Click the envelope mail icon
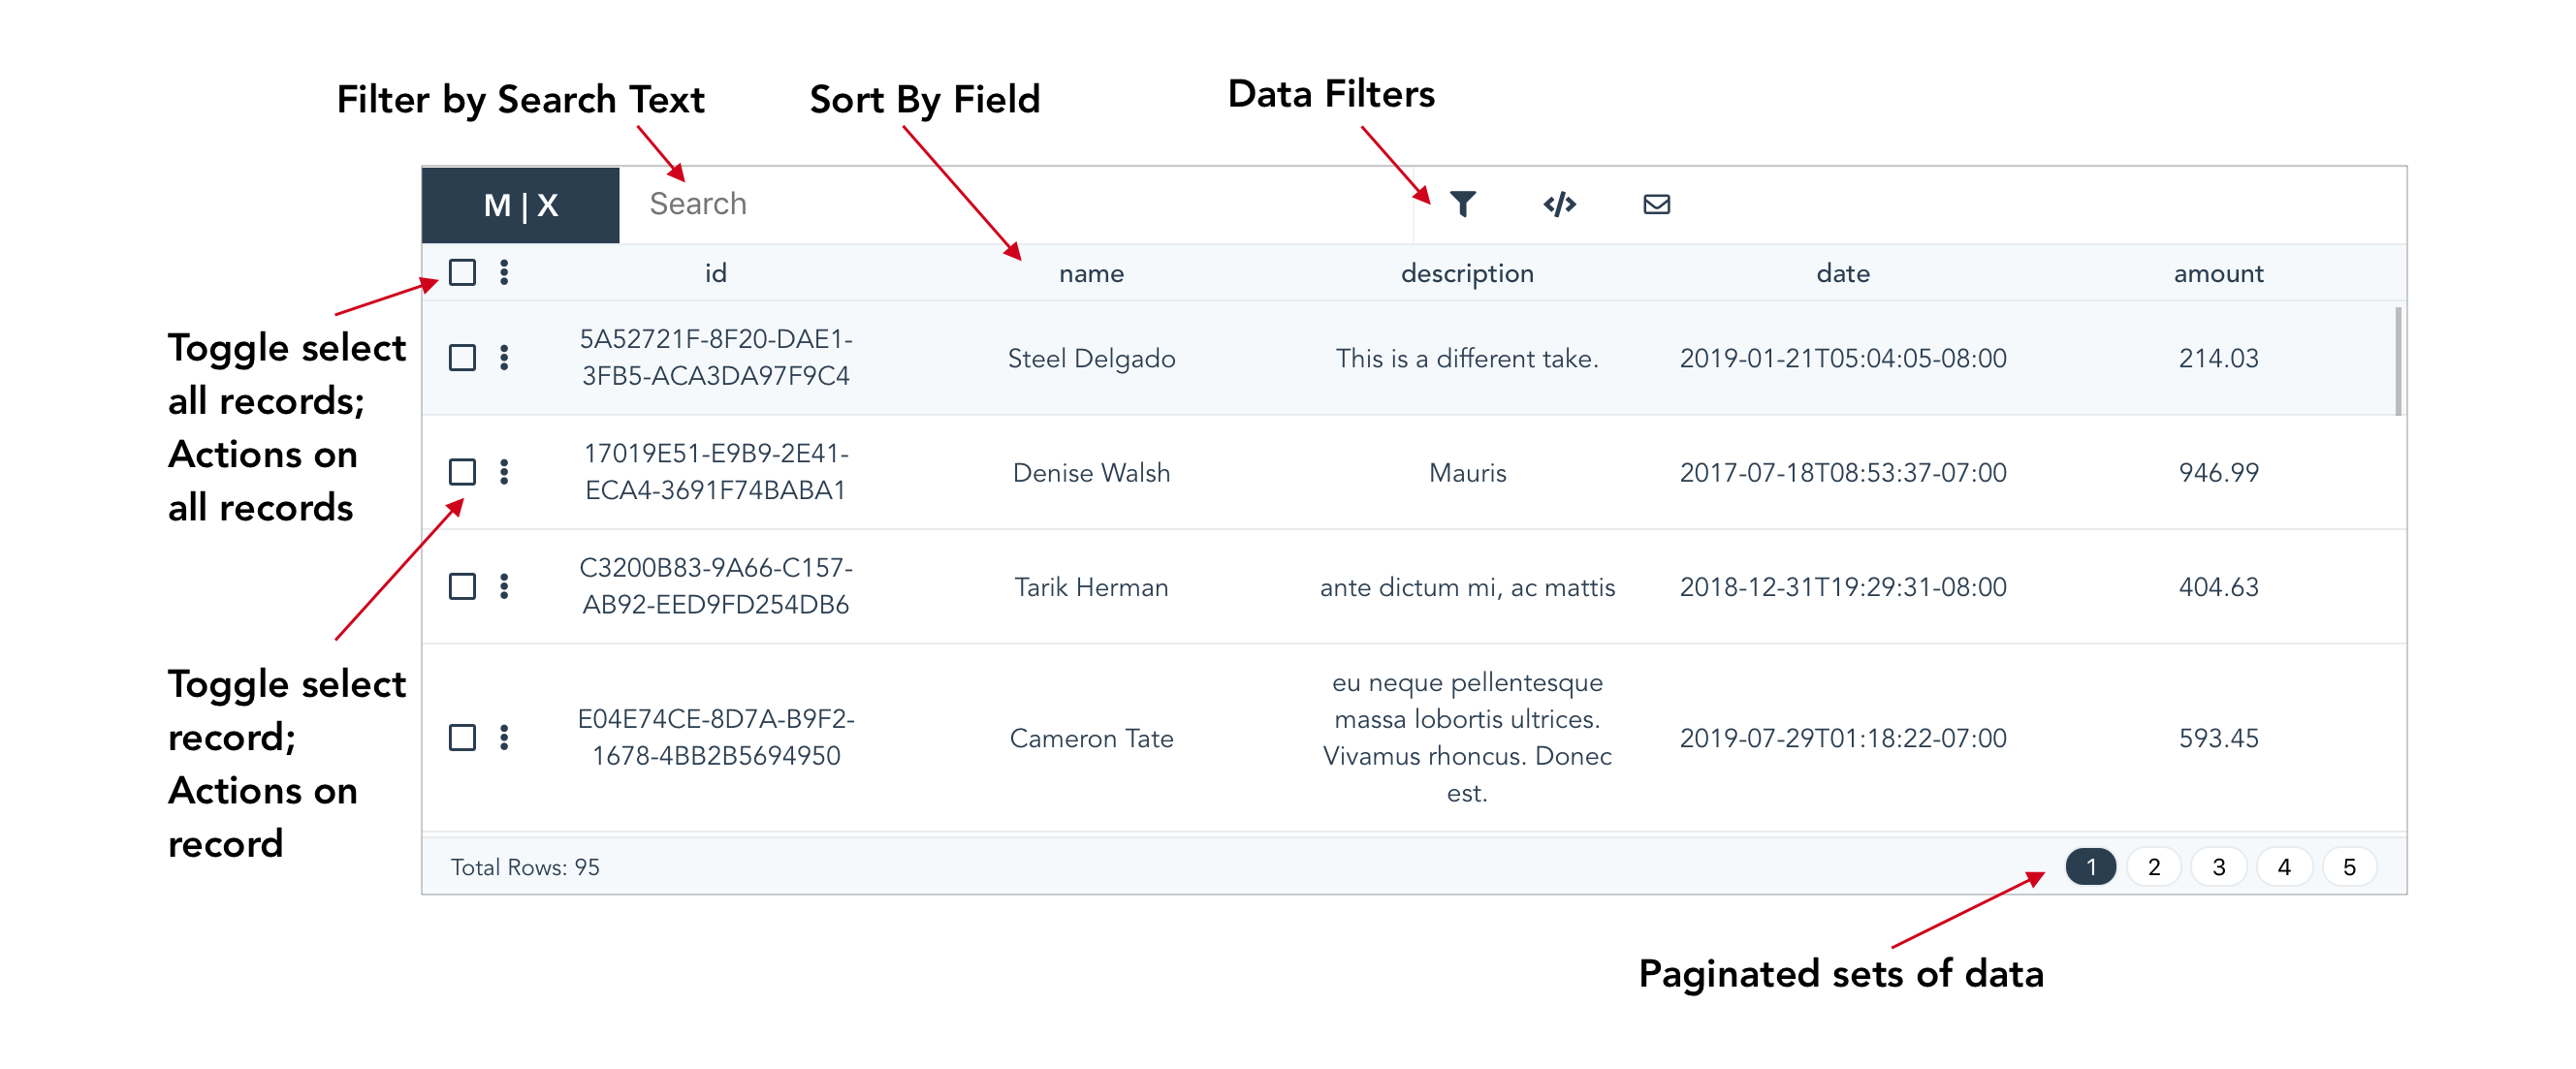 point(1656,204)
